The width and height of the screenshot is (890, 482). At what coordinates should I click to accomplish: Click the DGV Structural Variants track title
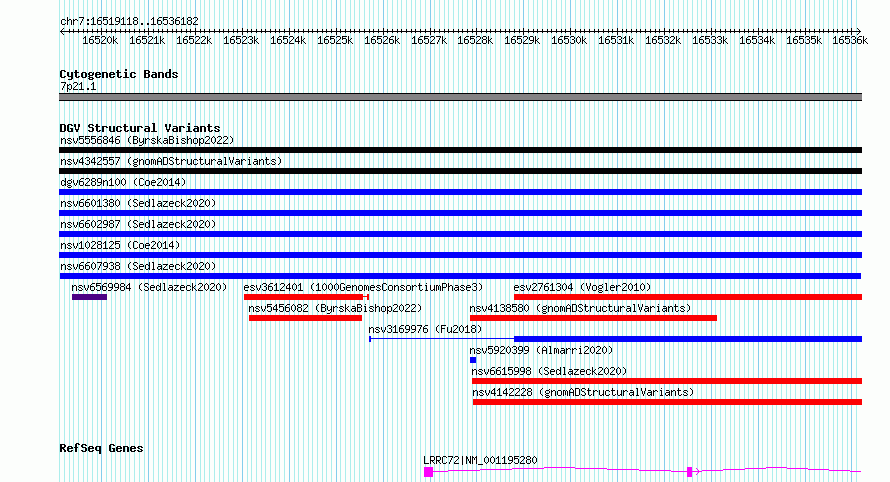(140, 128)
